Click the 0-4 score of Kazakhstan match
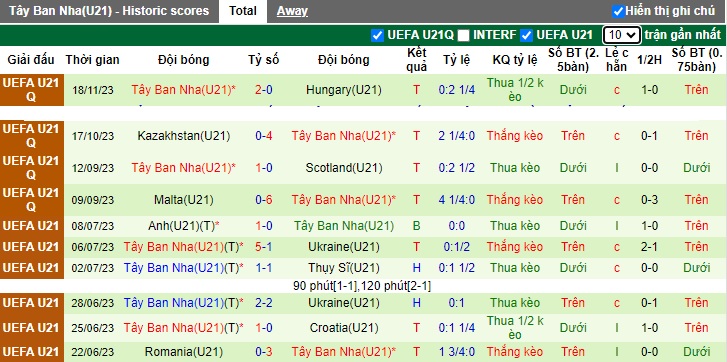This screenshot has height=362, width=727. [x=263, y=136]
